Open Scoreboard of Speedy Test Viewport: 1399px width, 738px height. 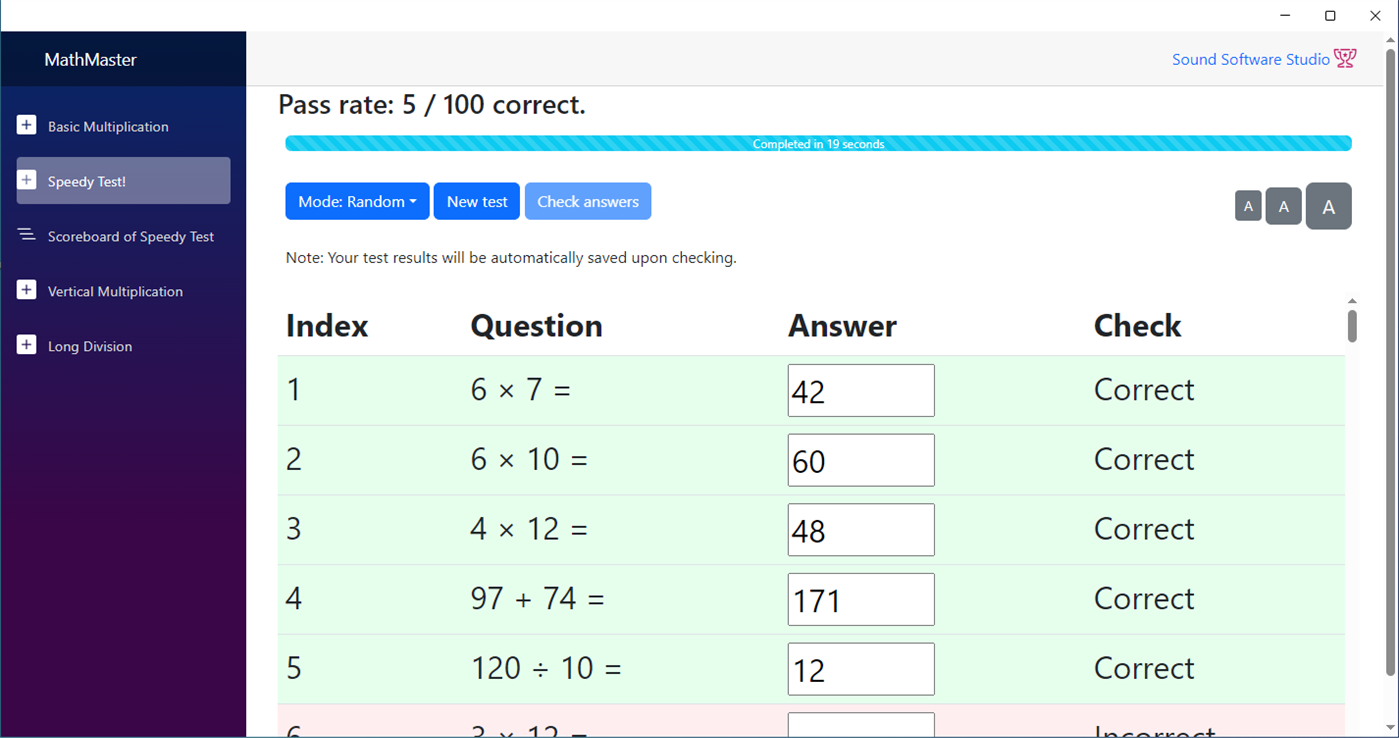pos(130,236)
